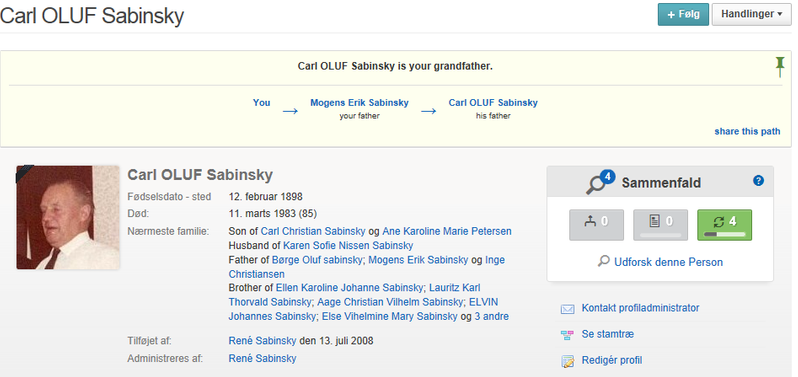The width and height of the screenshot is (798, 377).
Task: Click the envelope icon for Kontakt profiladministrator
Action: point(567,309)
